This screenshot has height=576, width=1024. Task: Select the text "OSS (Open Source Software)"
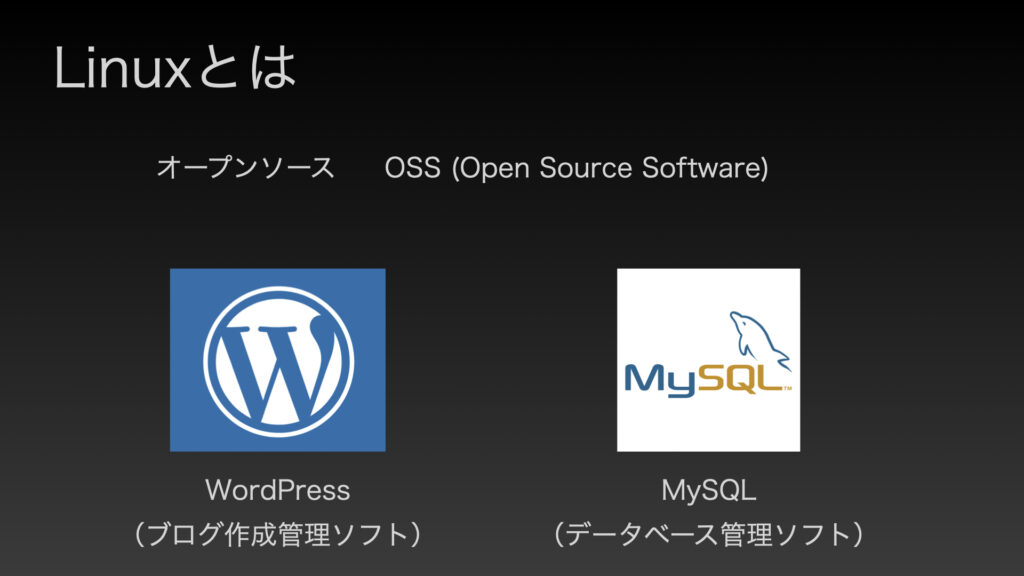[x=576, y=168]
